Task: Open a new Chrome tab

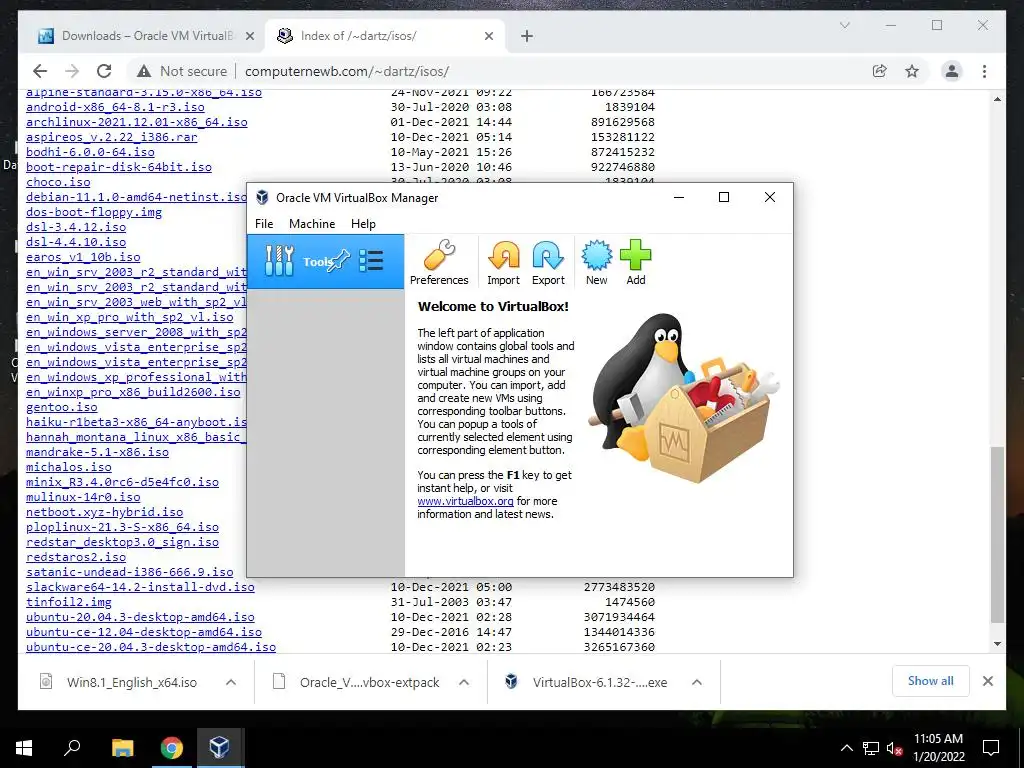Action: (x=526, y=37)
